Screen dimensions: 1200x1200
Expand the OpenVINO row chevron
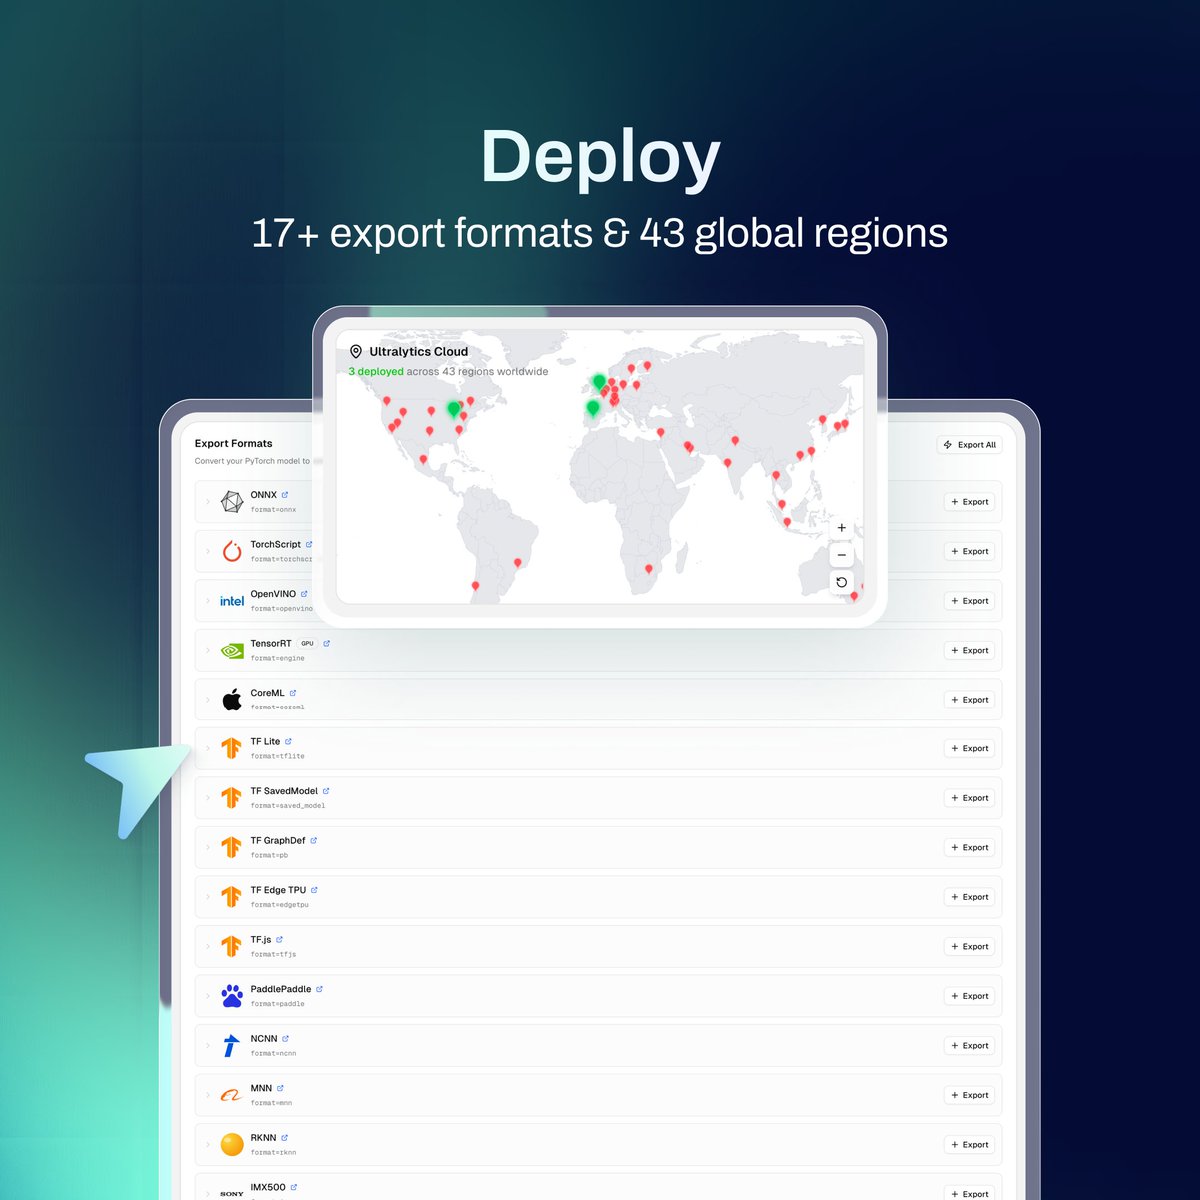click(x=208, y=601)
